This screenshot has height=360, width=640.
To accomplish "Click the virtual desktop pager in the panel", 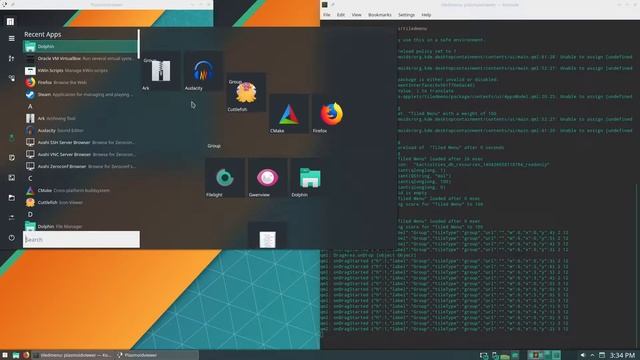I will [x=544, y=355].
